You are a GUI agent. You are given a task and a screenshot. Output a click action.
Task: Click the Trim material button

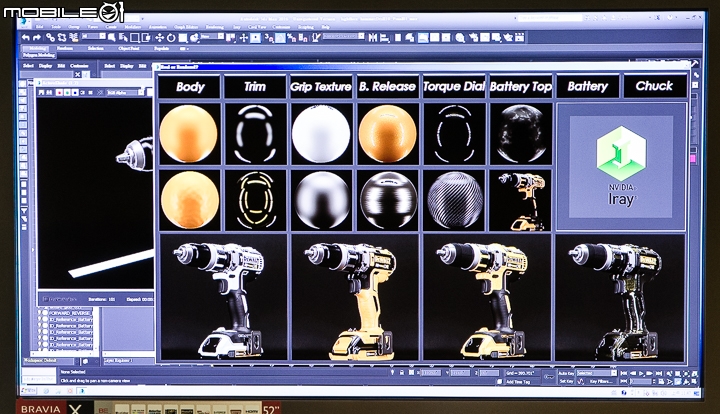coord(255,86)
